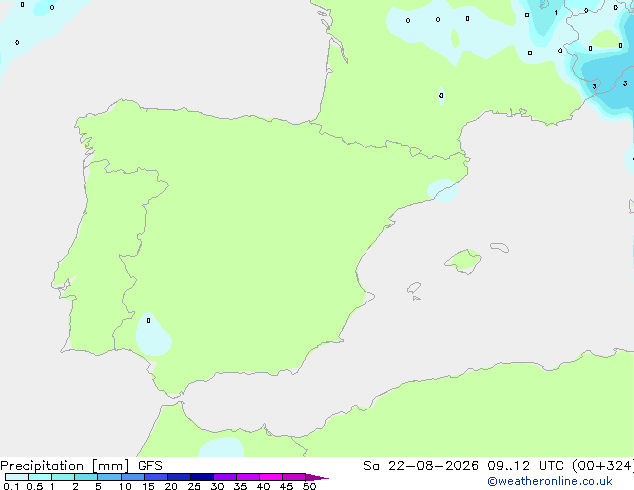This screenshot has height=490, width=634.
Task: Click the 30–35 mm purple legend segment
Action: pos(225,477)
